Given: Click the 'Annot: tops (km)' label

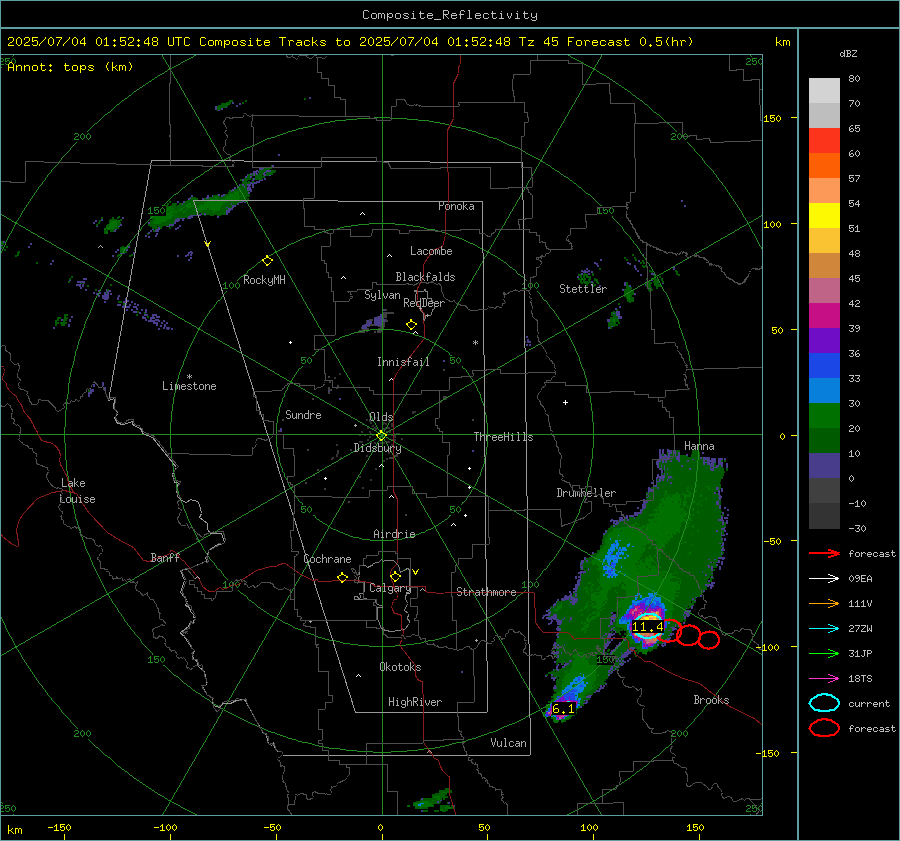Looking at the screenshot, I should pyautogui.click(x=70, y=67).
